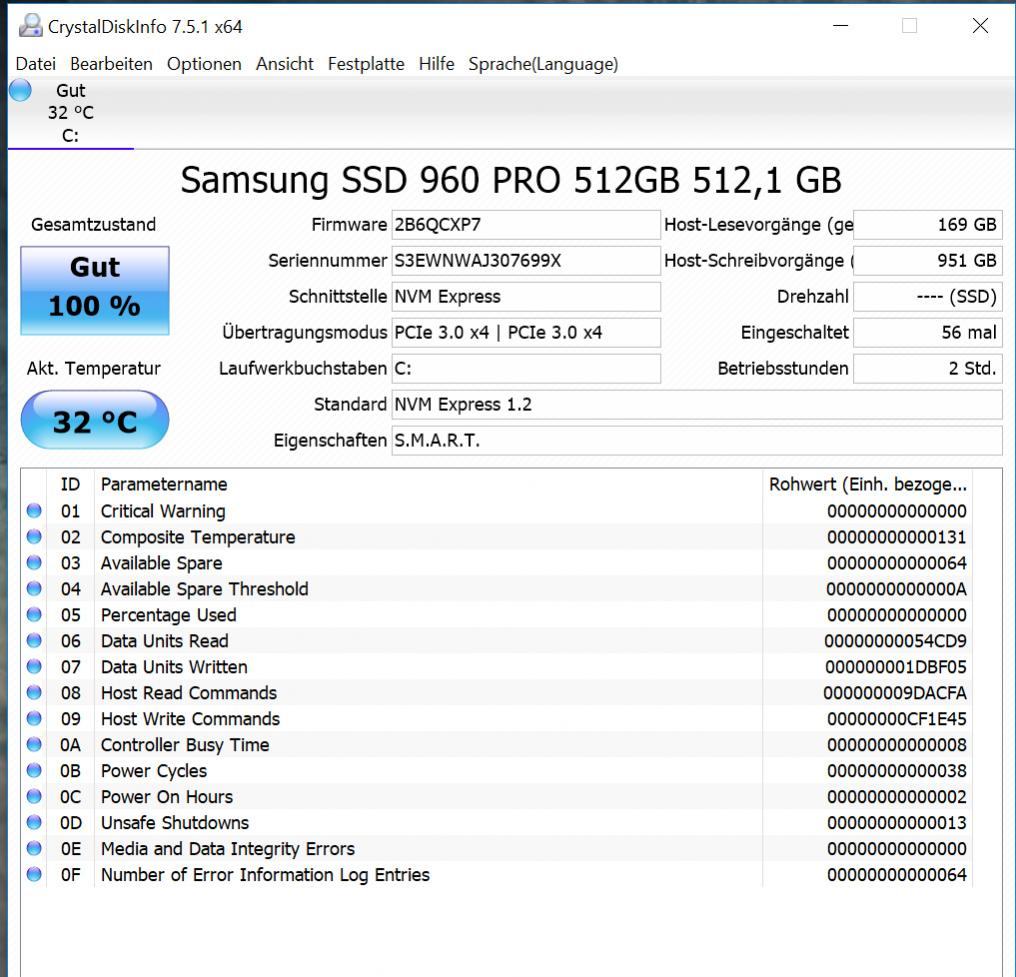
Task: Click the Rohwert column header
Action: (x=868, y=484)
